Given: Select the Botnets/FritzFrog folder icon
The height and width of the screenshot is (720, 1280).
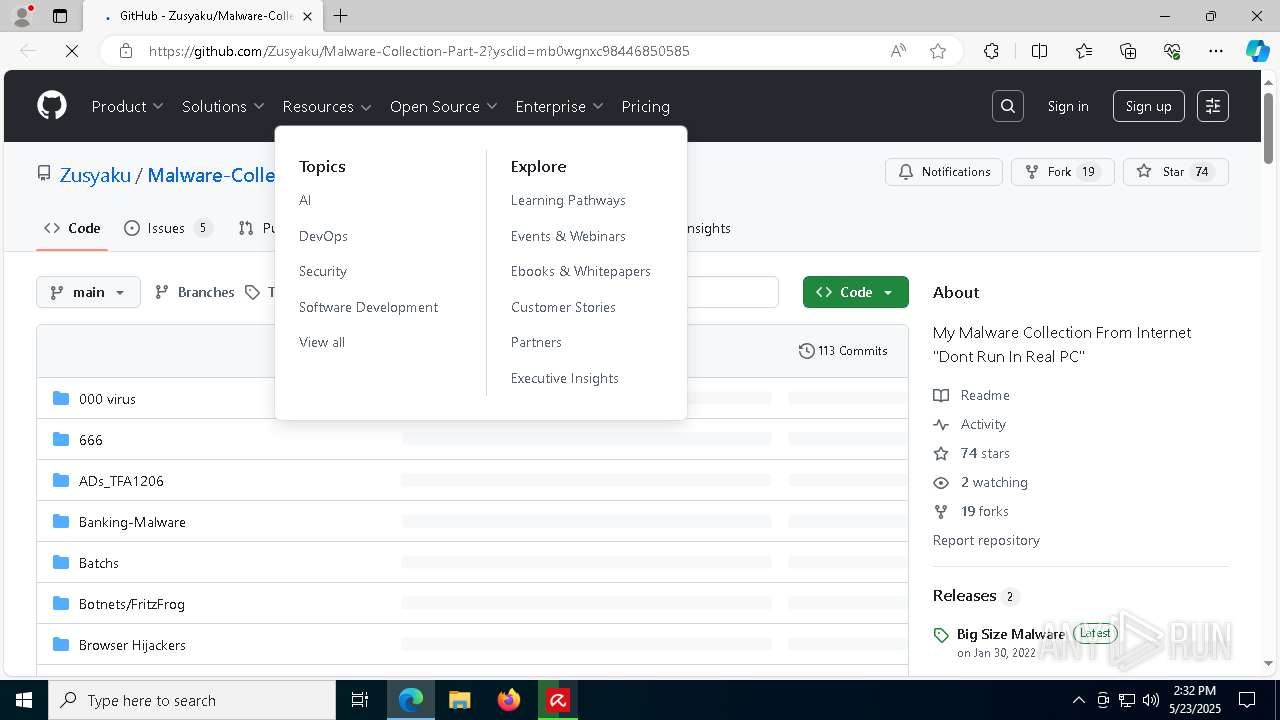Looking at the screenshot, I should pyautogui.click(x=61, y=603).
